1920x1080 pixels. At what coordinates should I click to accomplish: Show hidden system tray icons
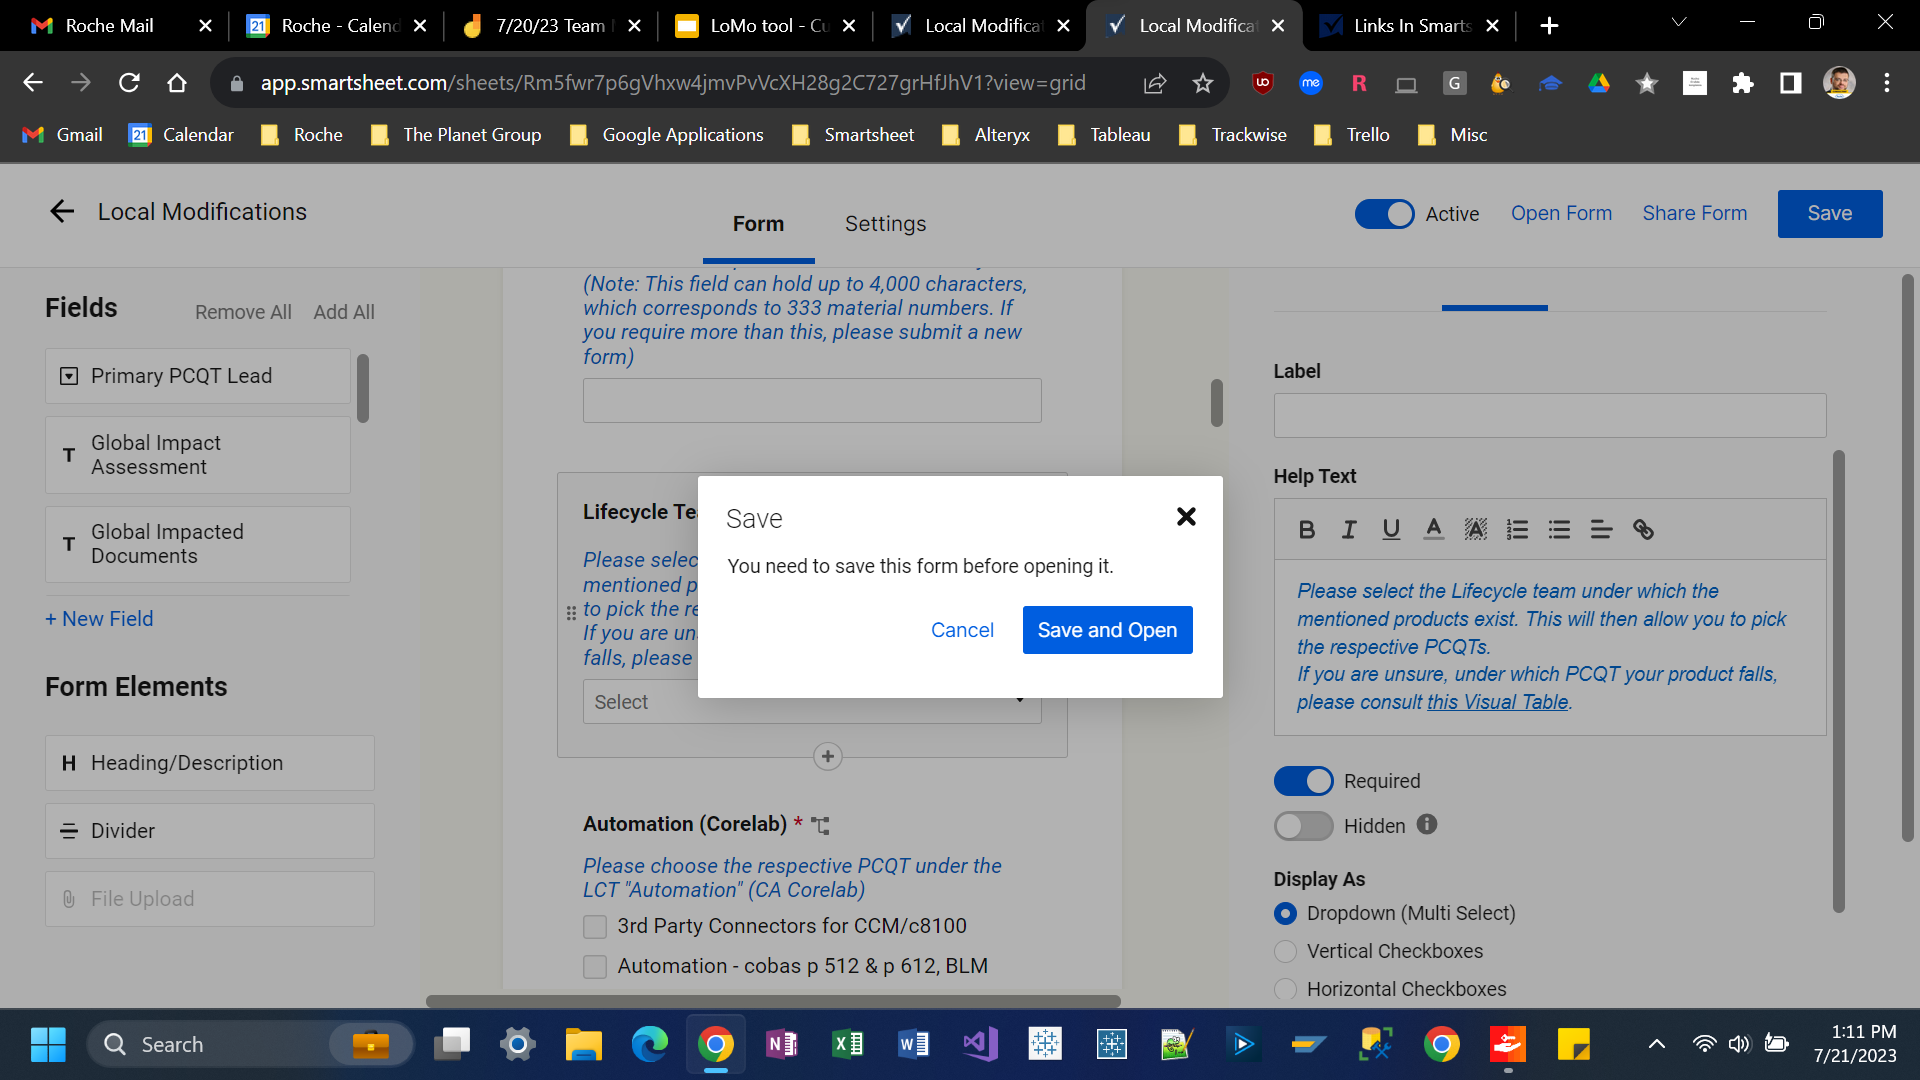click(x=1656, y=1045)
